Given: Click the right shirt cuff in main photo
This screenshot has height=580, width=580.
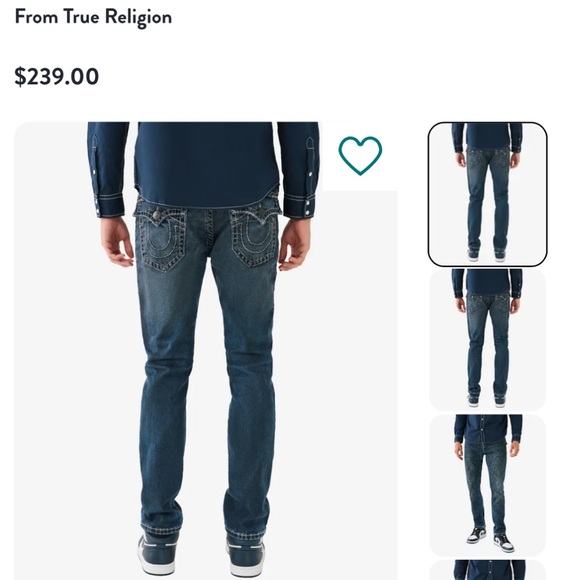Looking at the screenshot, I should tap(299, 205).
